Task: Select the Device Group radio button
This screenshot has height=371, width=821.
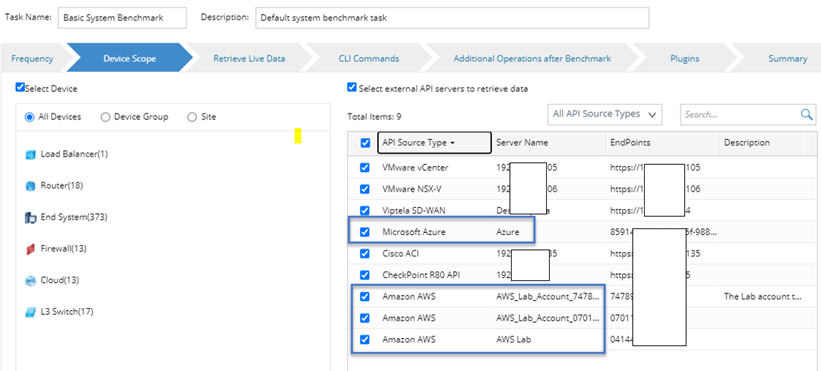Action: click(105, 117)
